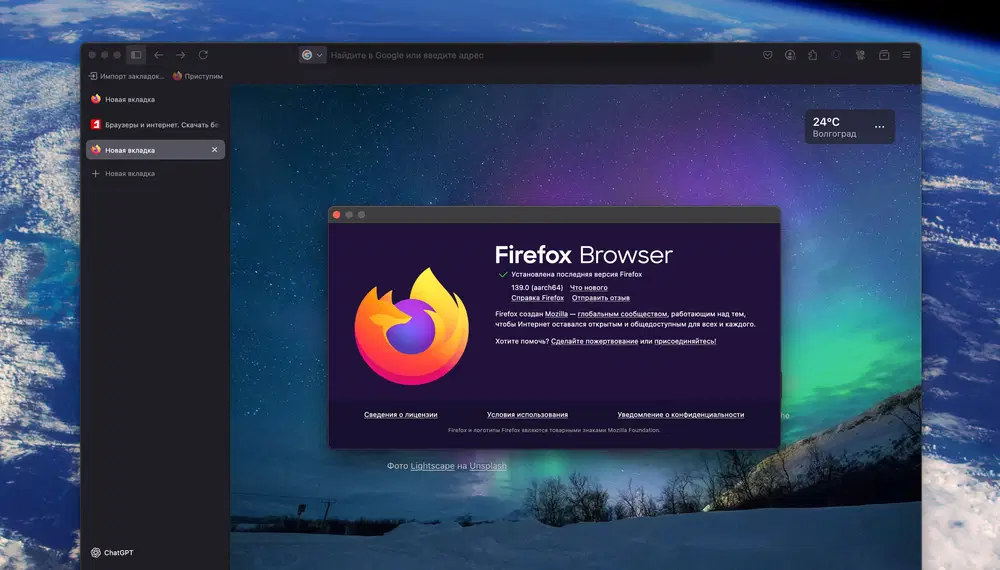Viewport: 1000px width, 570px height.
Task: Click the Firefox logo in About dialog
Action: pyautogui.click(x=412, y=326)
